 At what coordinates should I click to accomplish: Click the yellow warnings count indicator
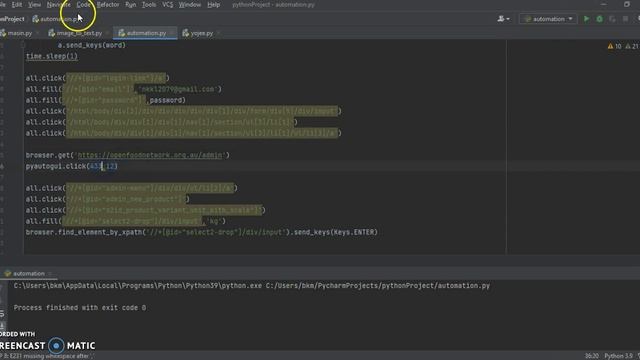pos(614,47)
